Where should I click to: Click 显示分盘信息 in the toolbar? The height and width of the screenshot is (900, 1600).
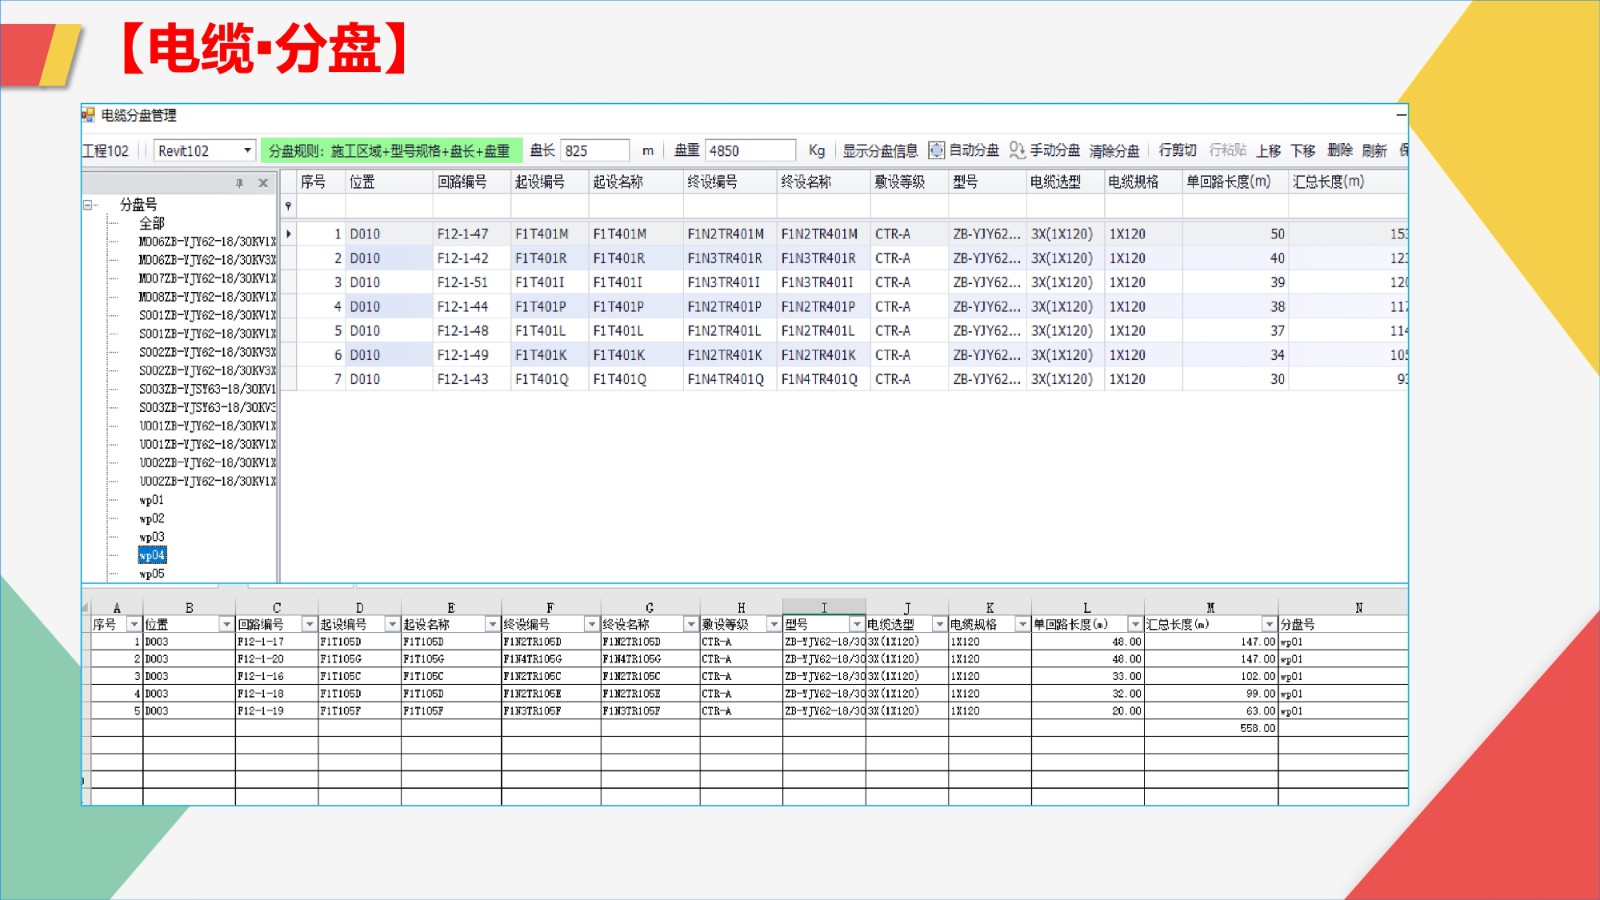tap(880, 150)
